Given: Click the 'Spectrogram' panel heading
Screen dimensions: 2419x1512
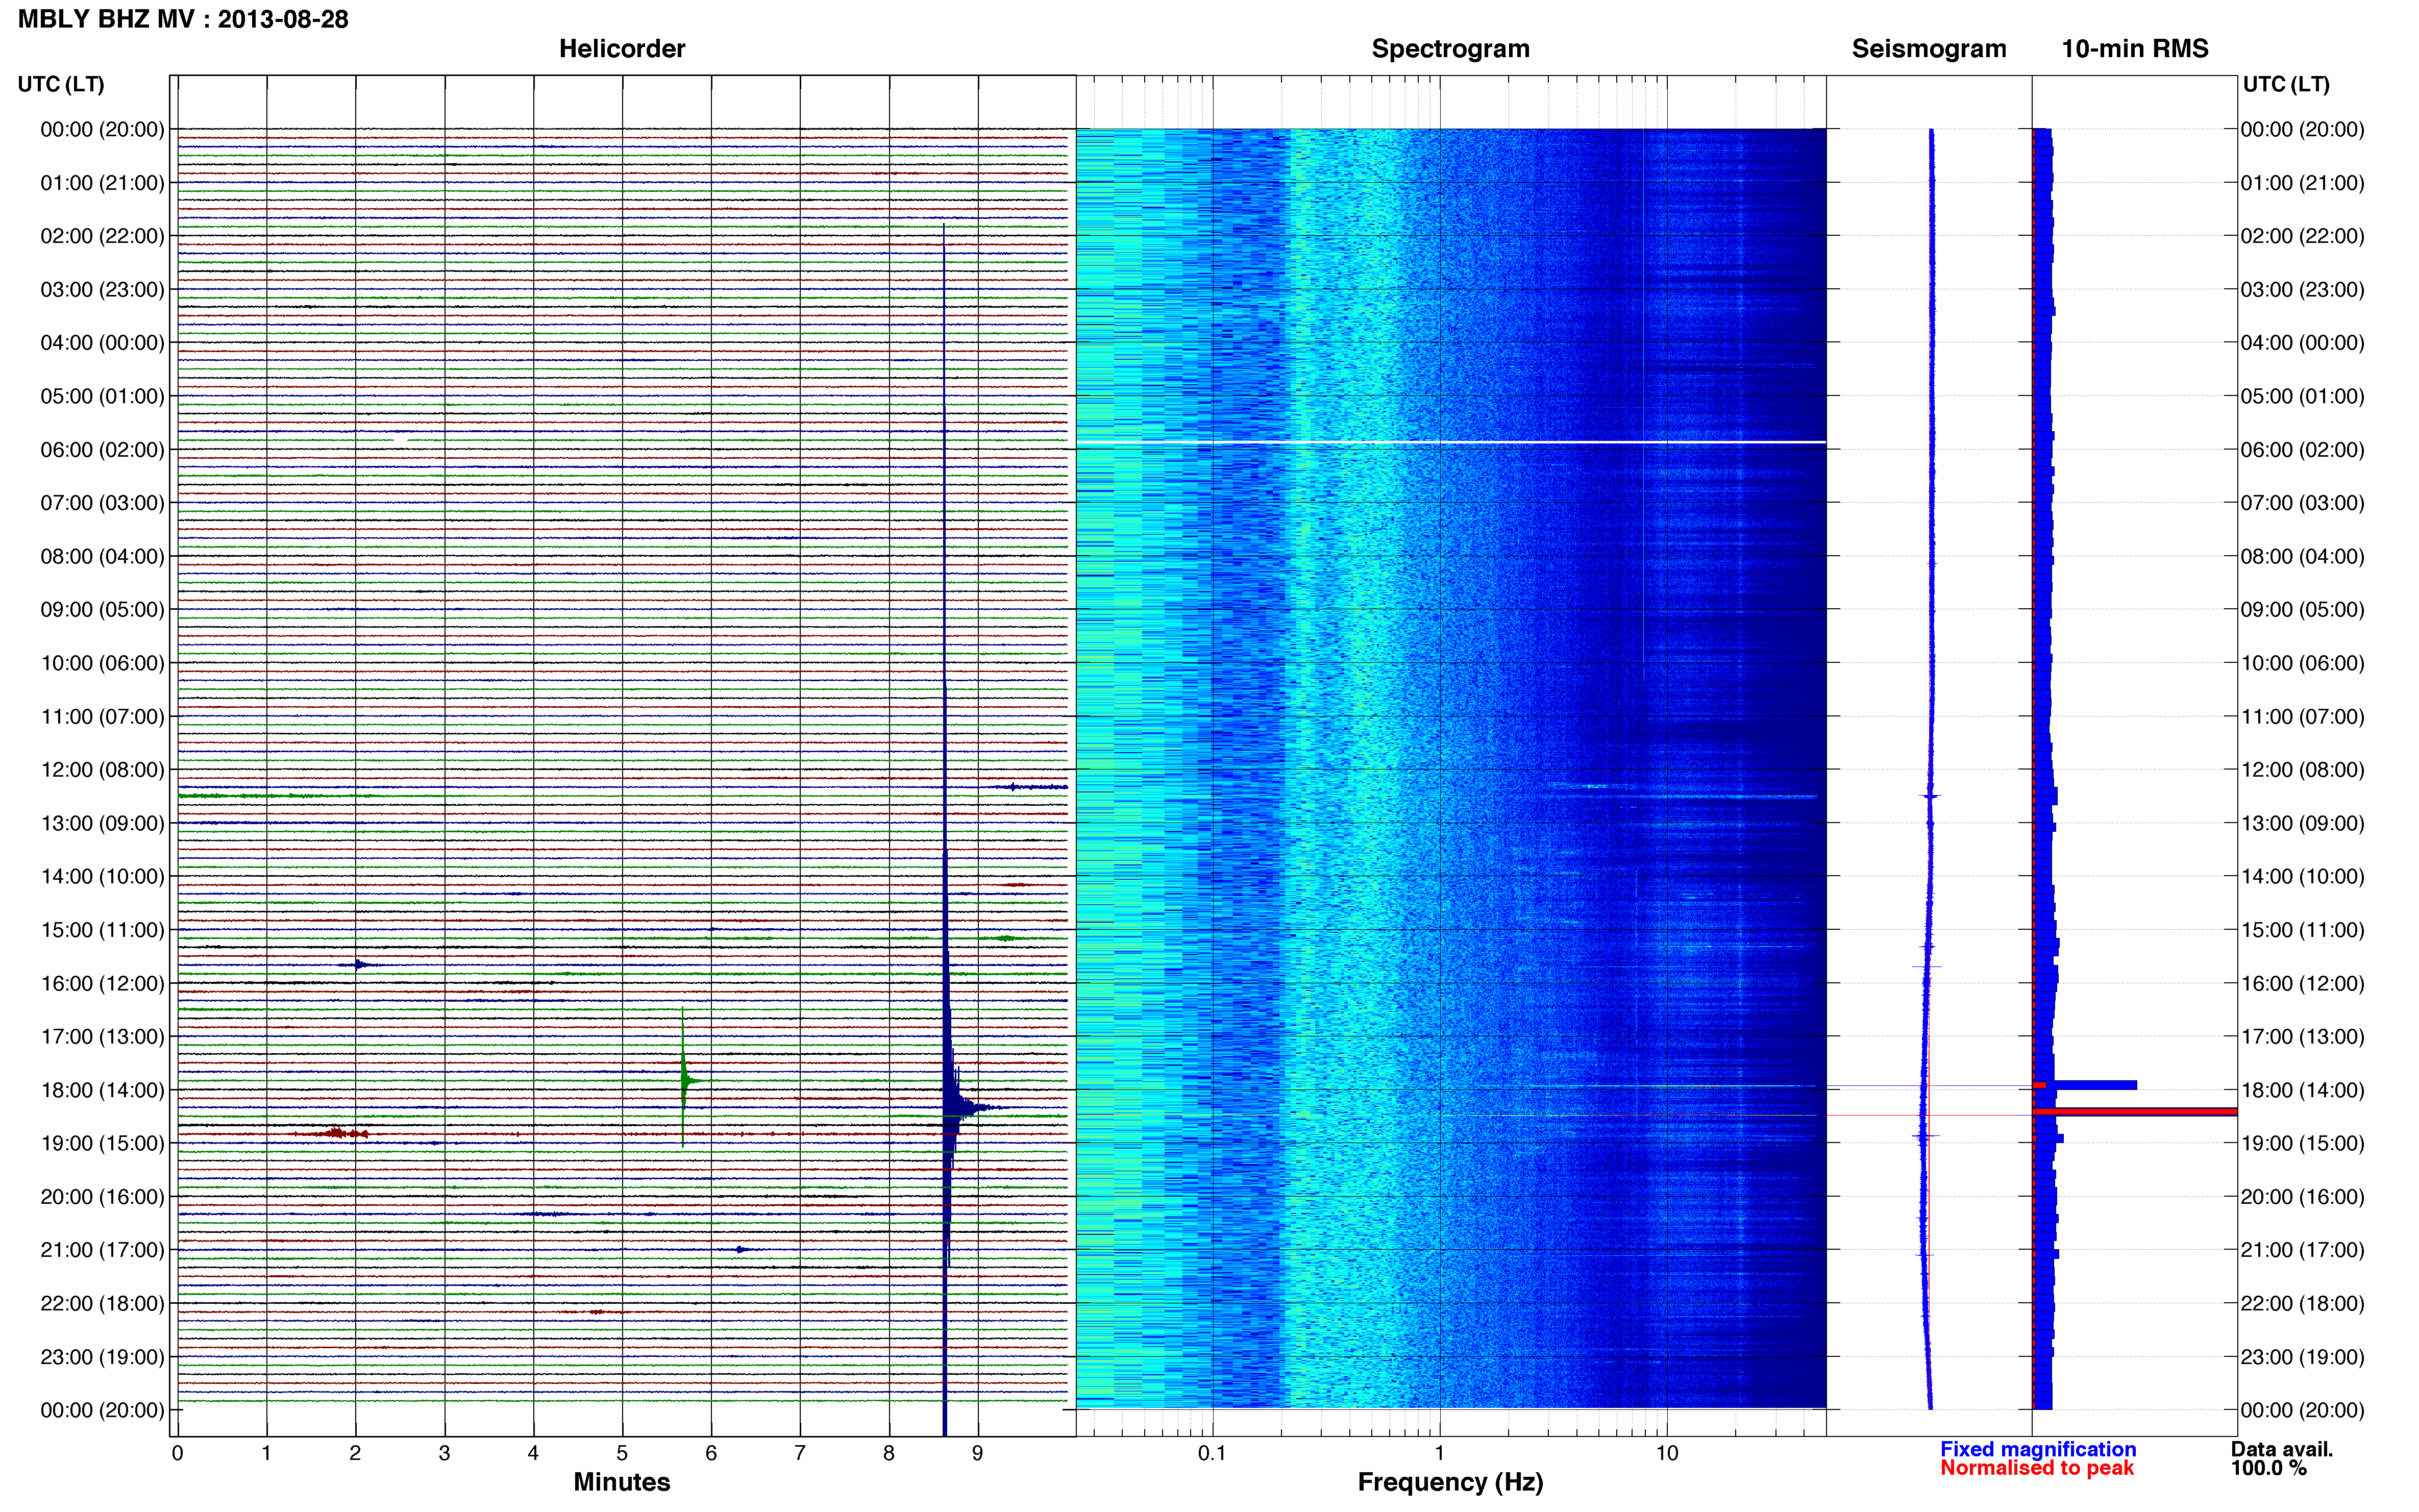Looking at the screenshot, I should click(x=1450, y=48).
